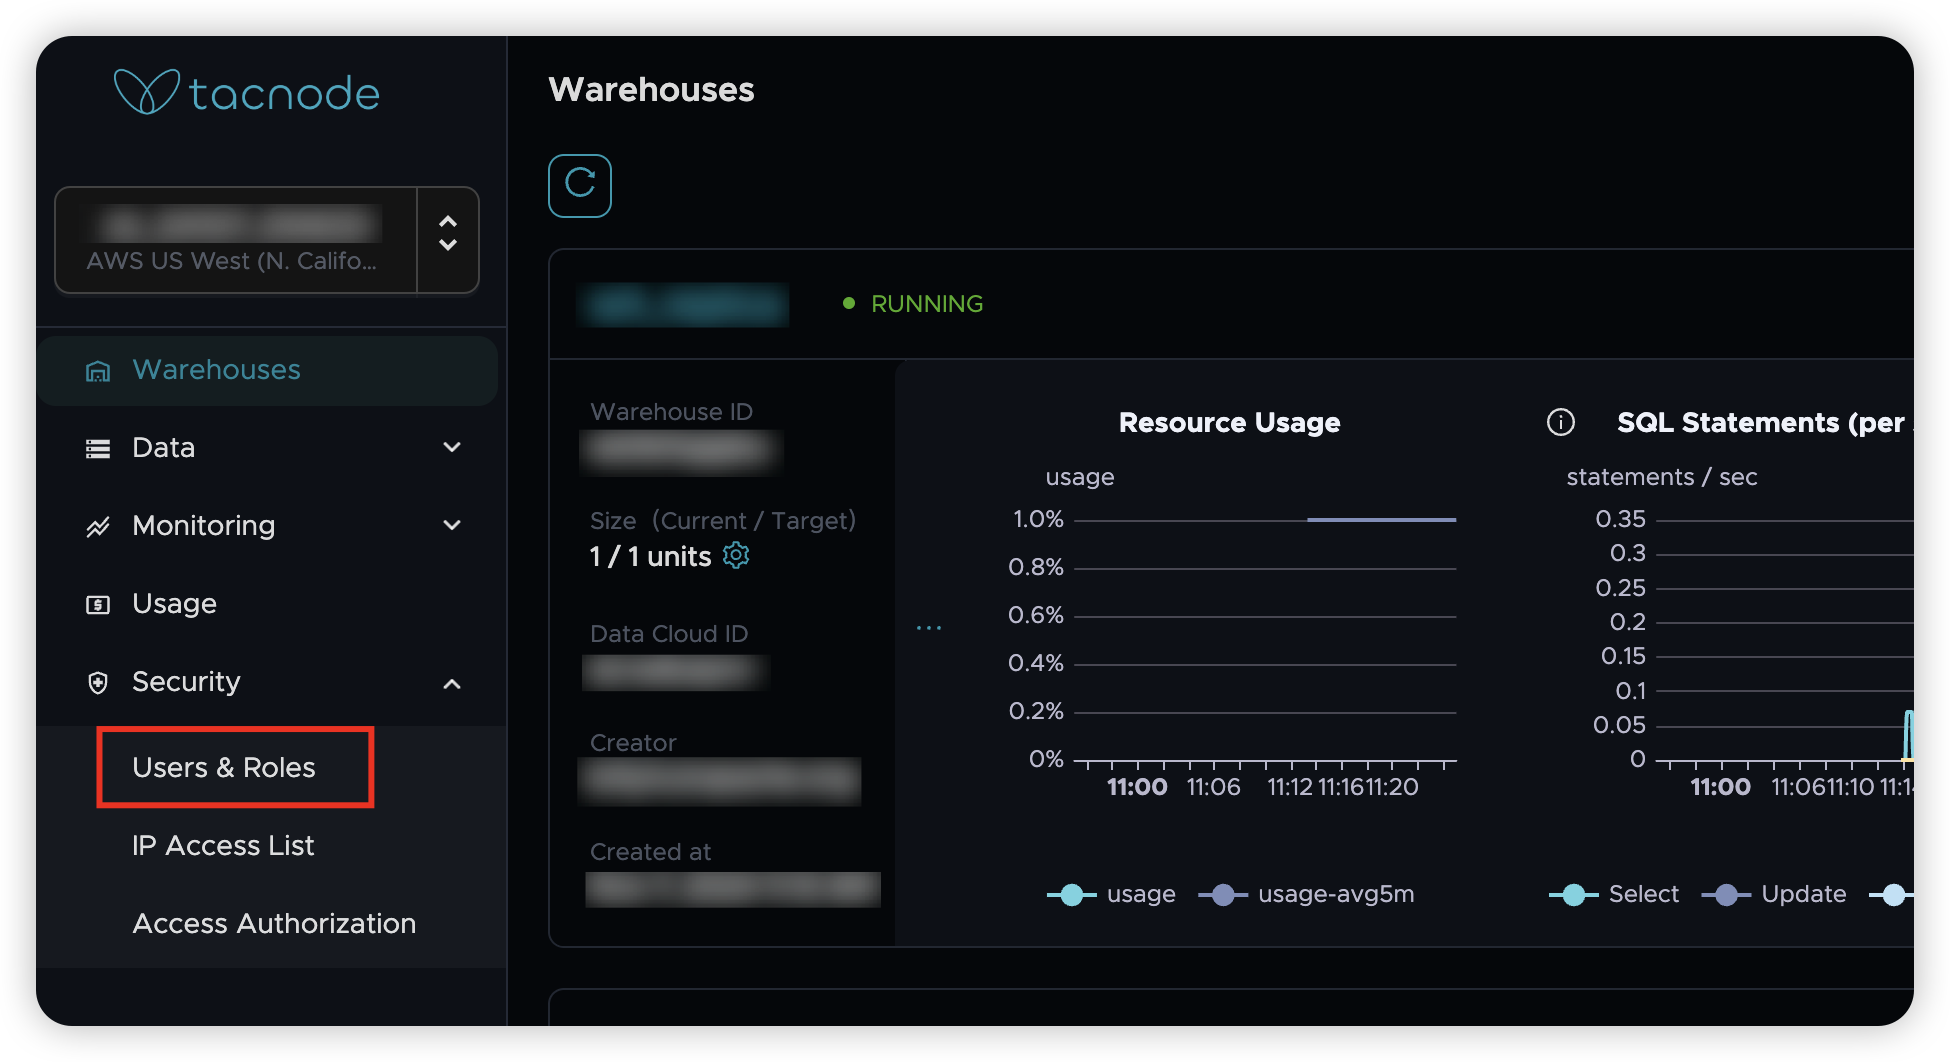Open warehouse size settings gear icon
Screen dimensions: 1950x1062
[x=736, y=556]
